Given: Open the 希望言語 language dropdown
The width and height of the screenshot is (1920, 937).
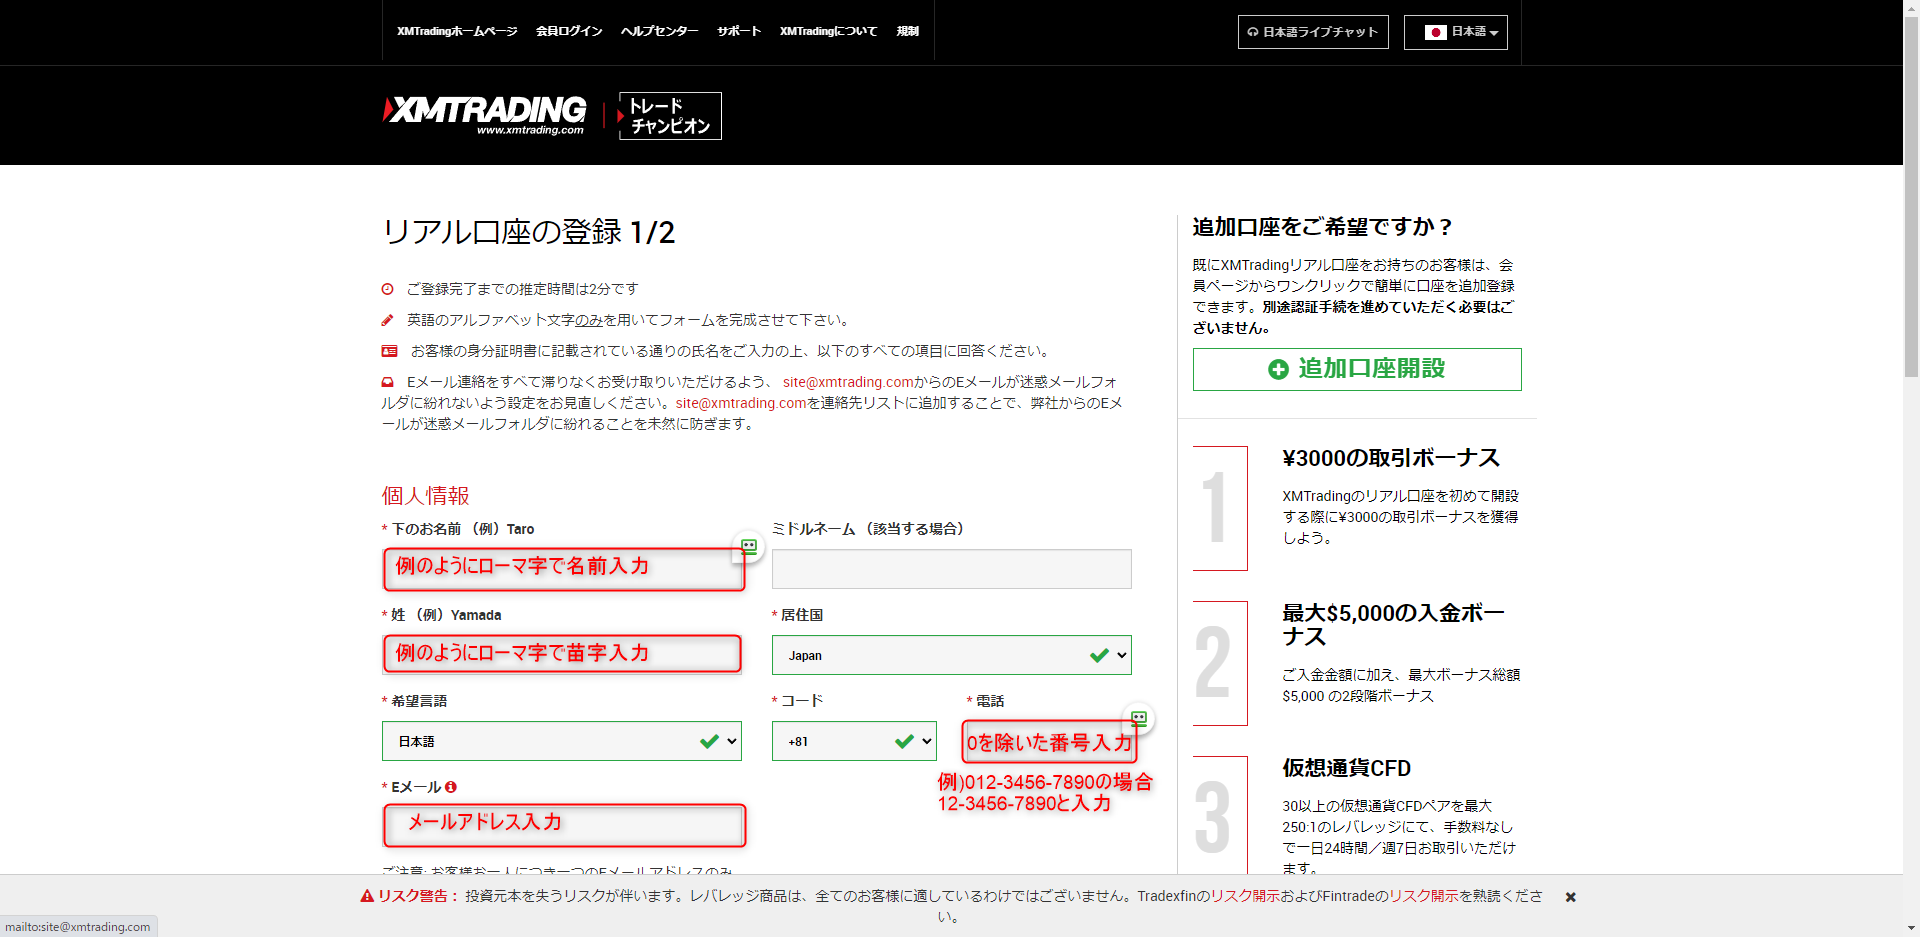Looking at the screenshot, I should point(561,741).
